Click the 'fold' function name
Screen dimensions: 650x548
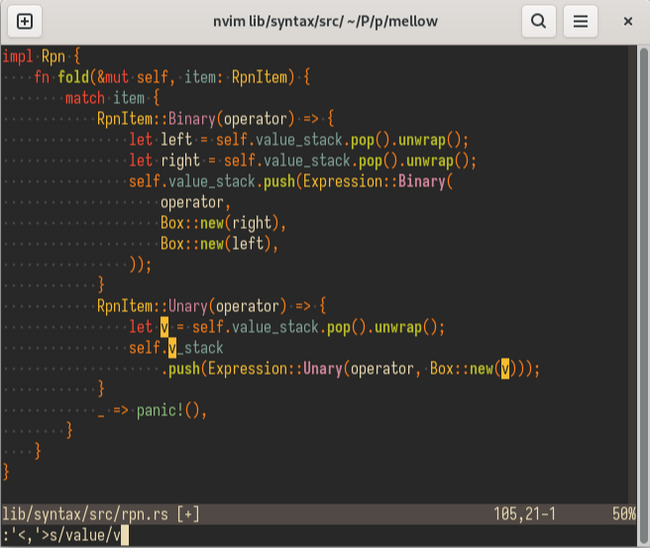[73, 77]
